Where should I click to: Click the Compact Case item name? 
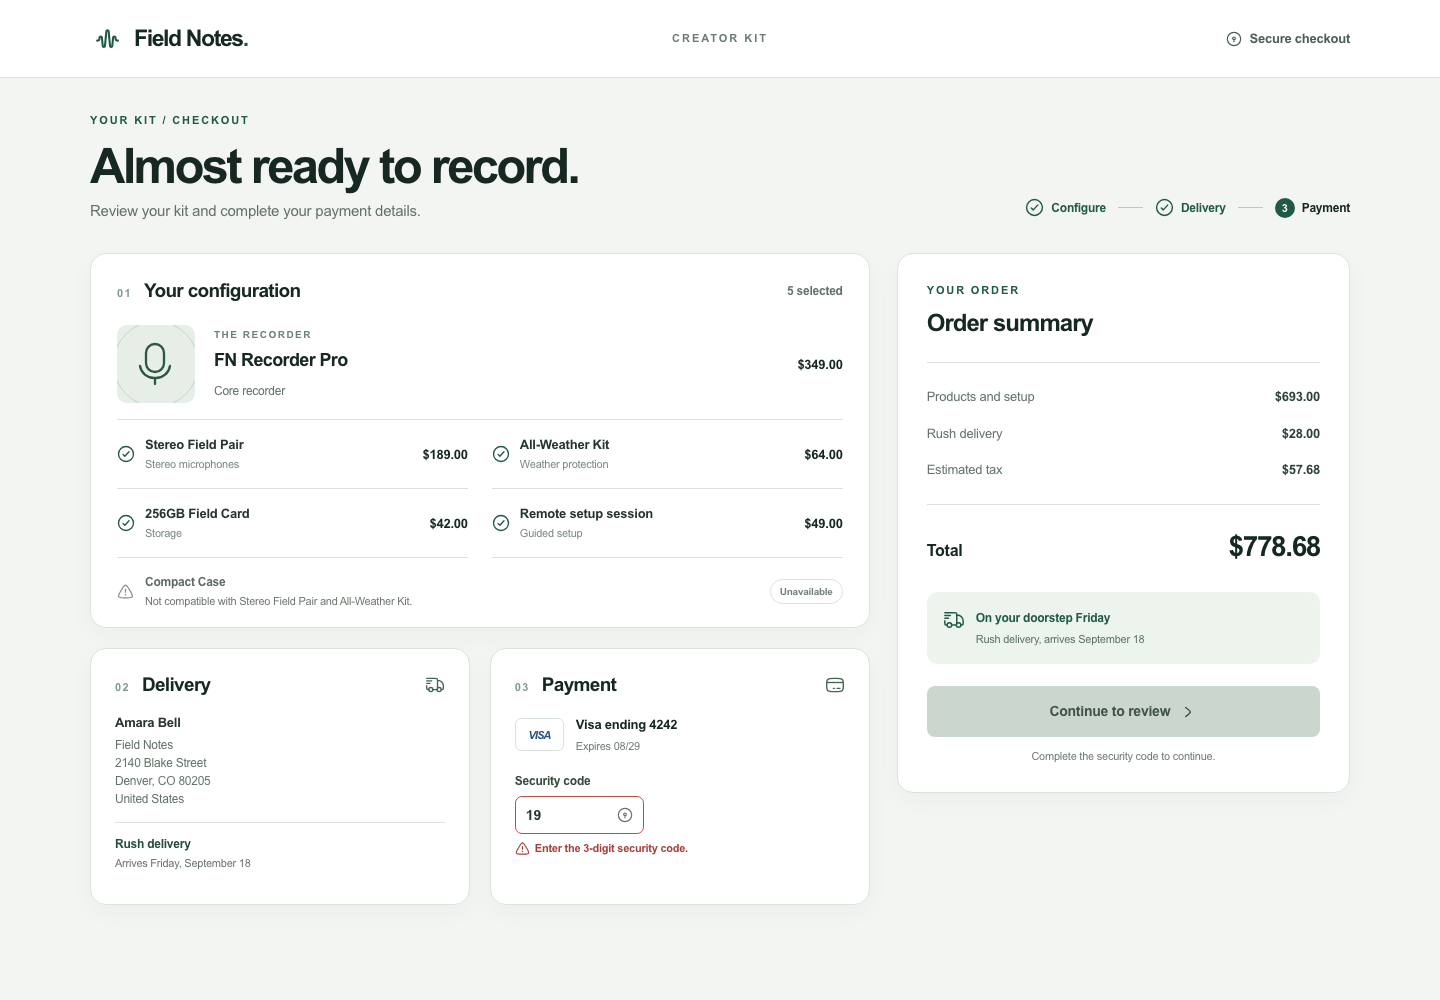coord(185,582)
